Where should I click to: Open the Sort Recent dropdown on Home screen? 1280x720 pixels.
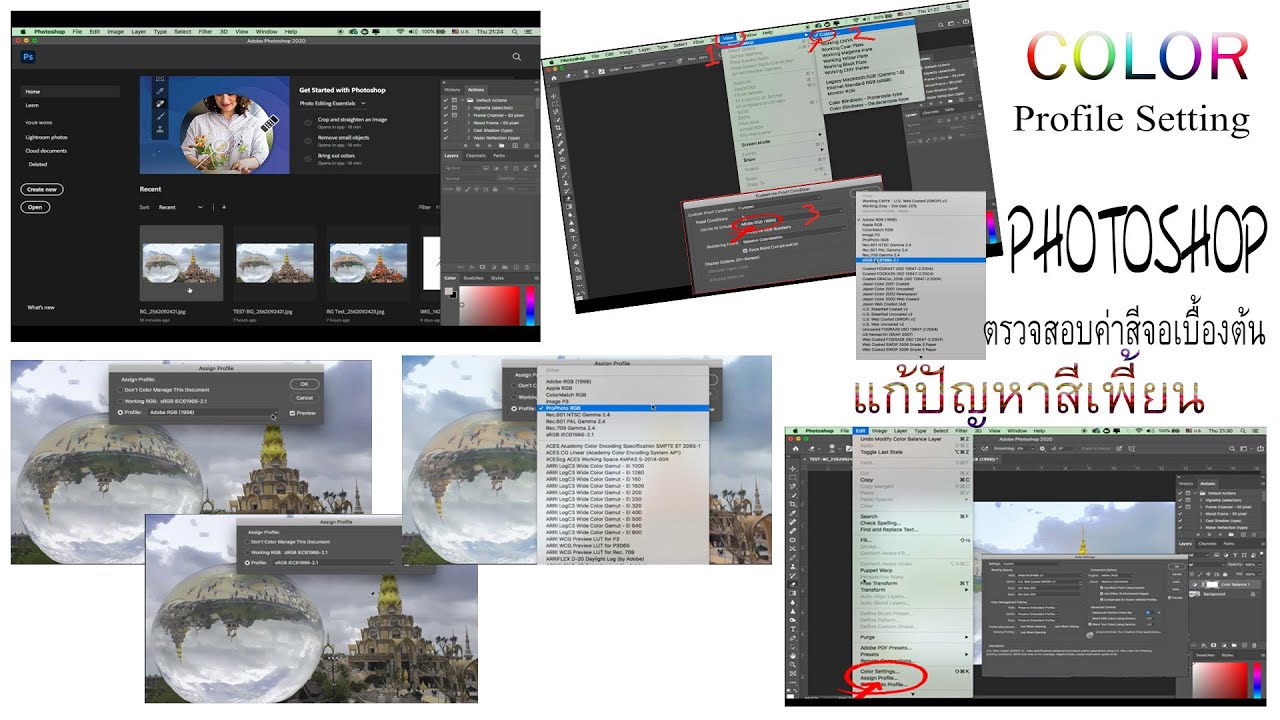181,207
